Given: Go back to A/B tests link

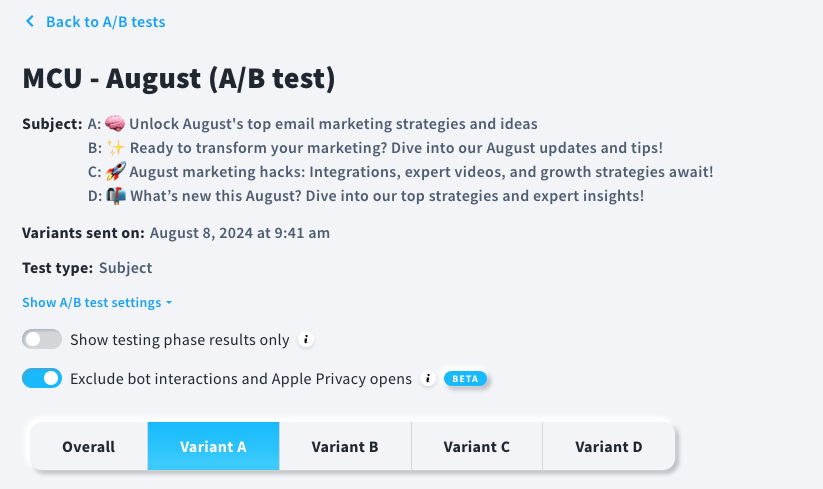Looking at the screenshot, I should [105, 21].
